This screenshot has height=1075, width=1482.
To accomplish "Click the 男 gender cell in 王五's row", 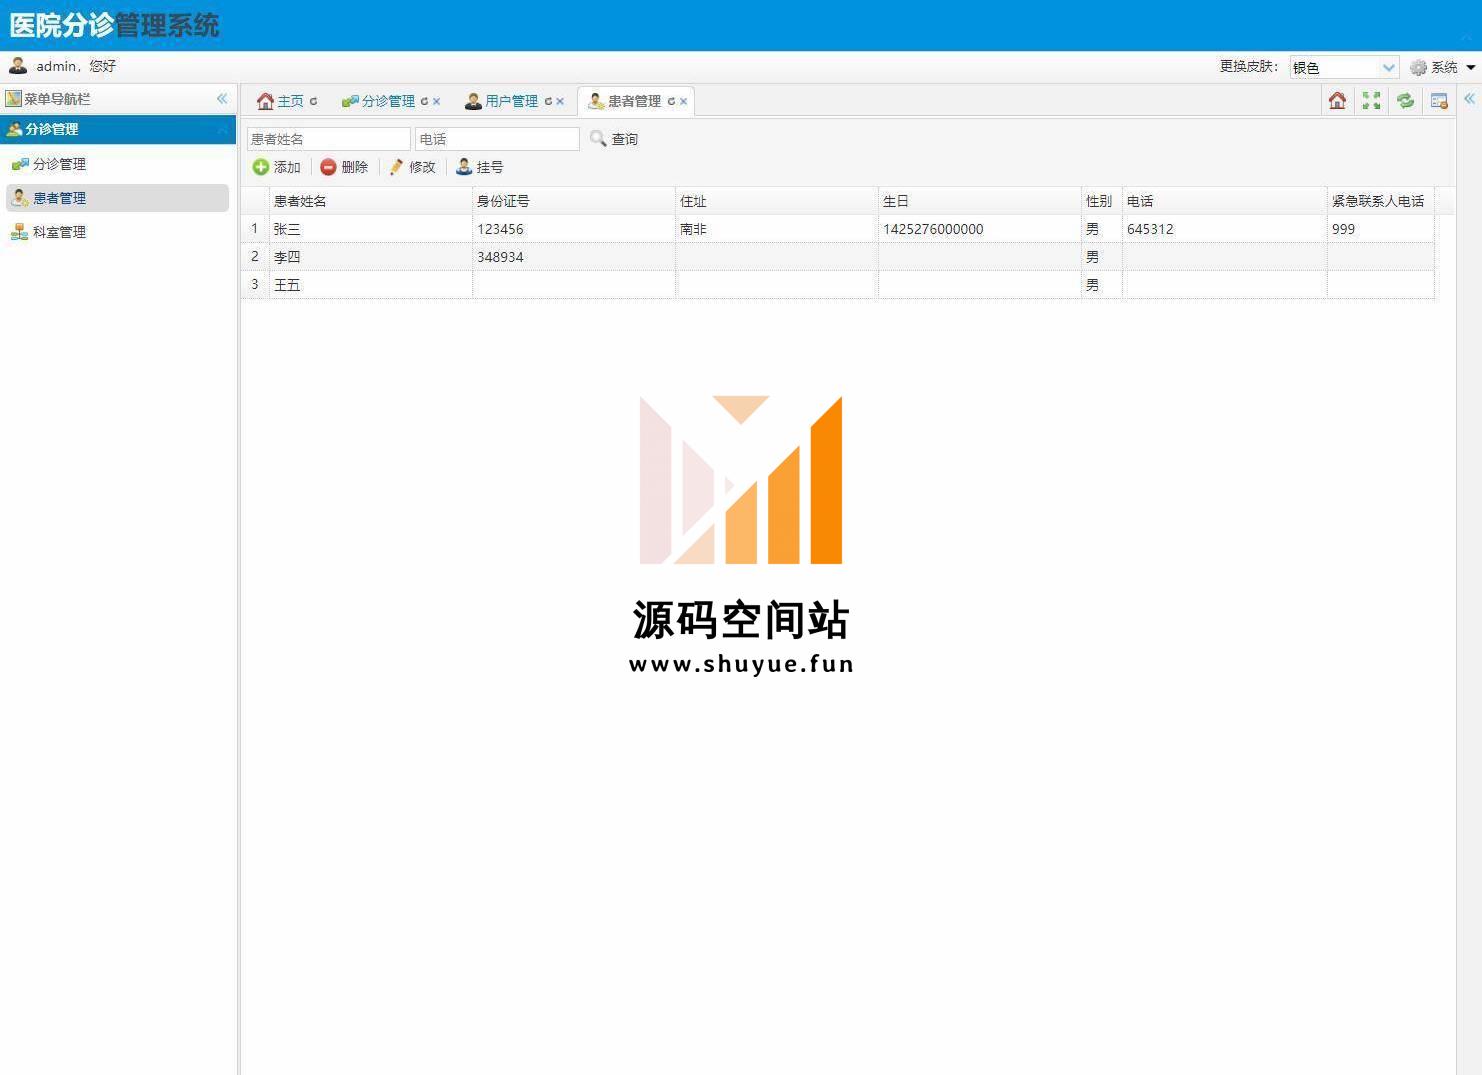I will tap(1102, 285).
